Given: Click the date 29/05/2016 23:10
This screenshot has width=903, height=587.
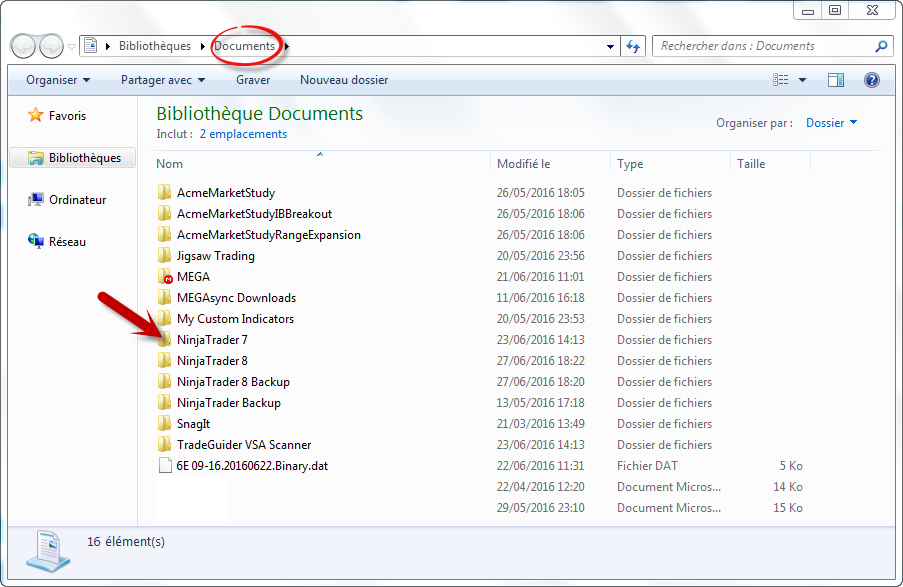Looking at the screenshot, I should [541, 508].
